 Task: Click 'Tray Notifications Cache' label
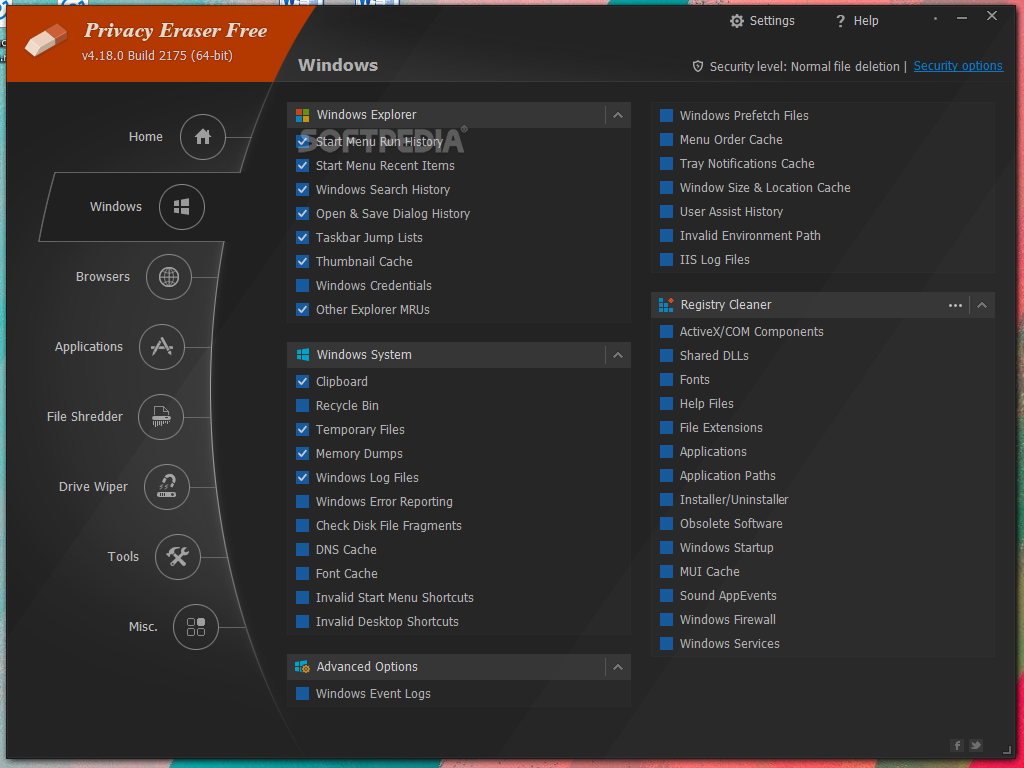747,164
